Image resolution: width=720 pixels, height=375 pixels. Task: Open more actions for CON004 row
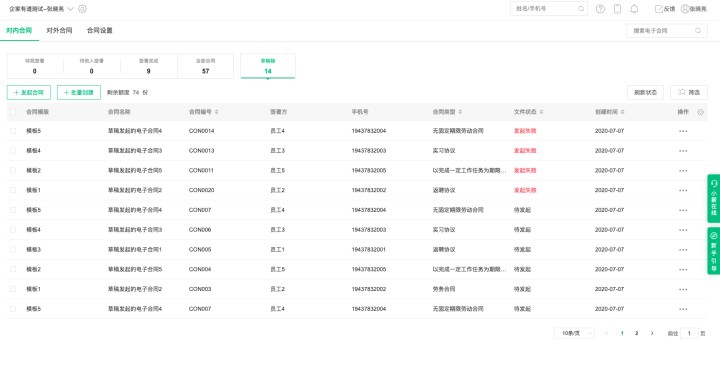683,270
